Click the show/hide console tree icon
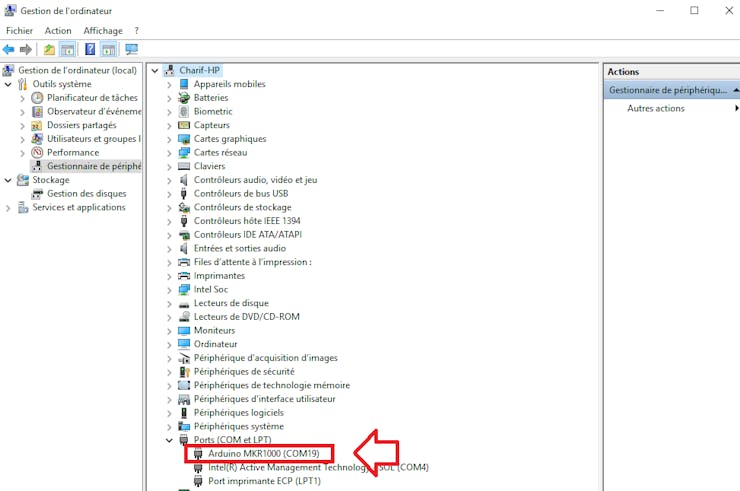Viewport: 740px width, 491px height. [x=68, y=49]
